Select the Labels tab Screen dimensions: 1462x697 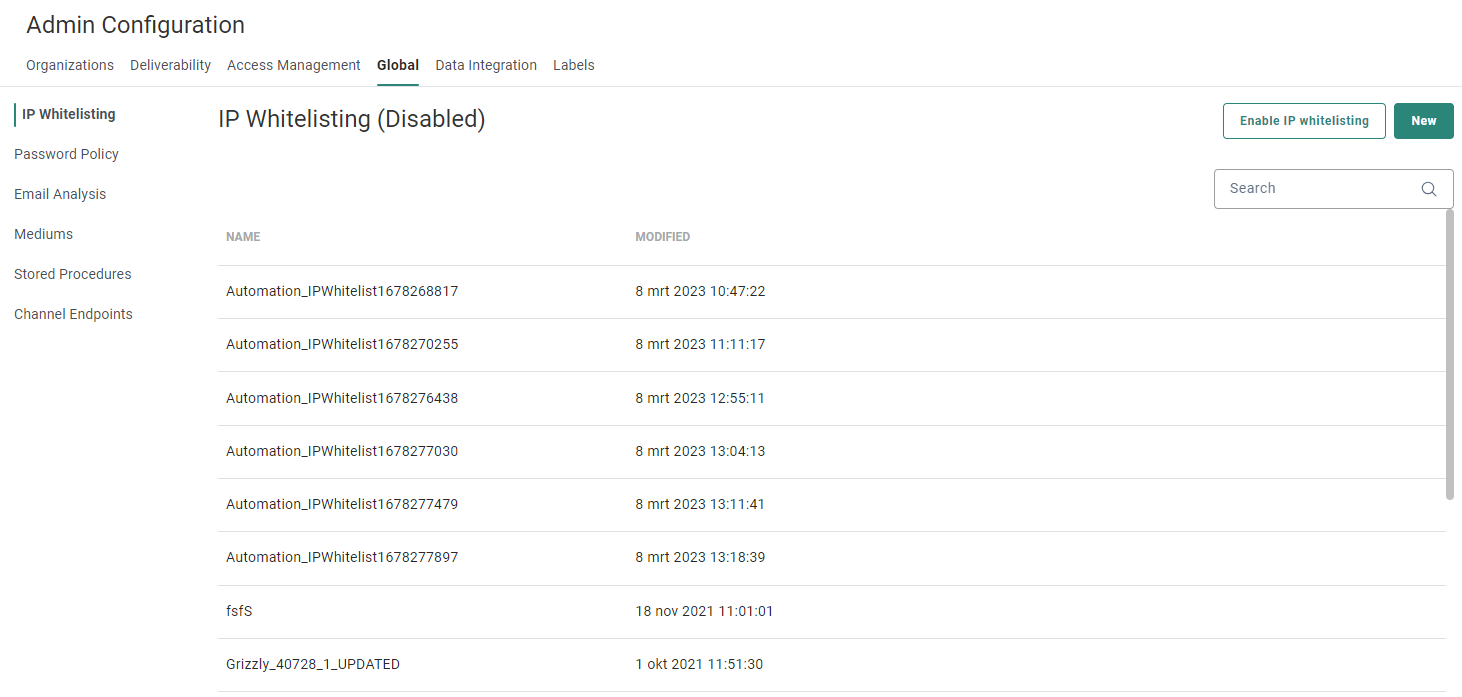tap(573, 65)
